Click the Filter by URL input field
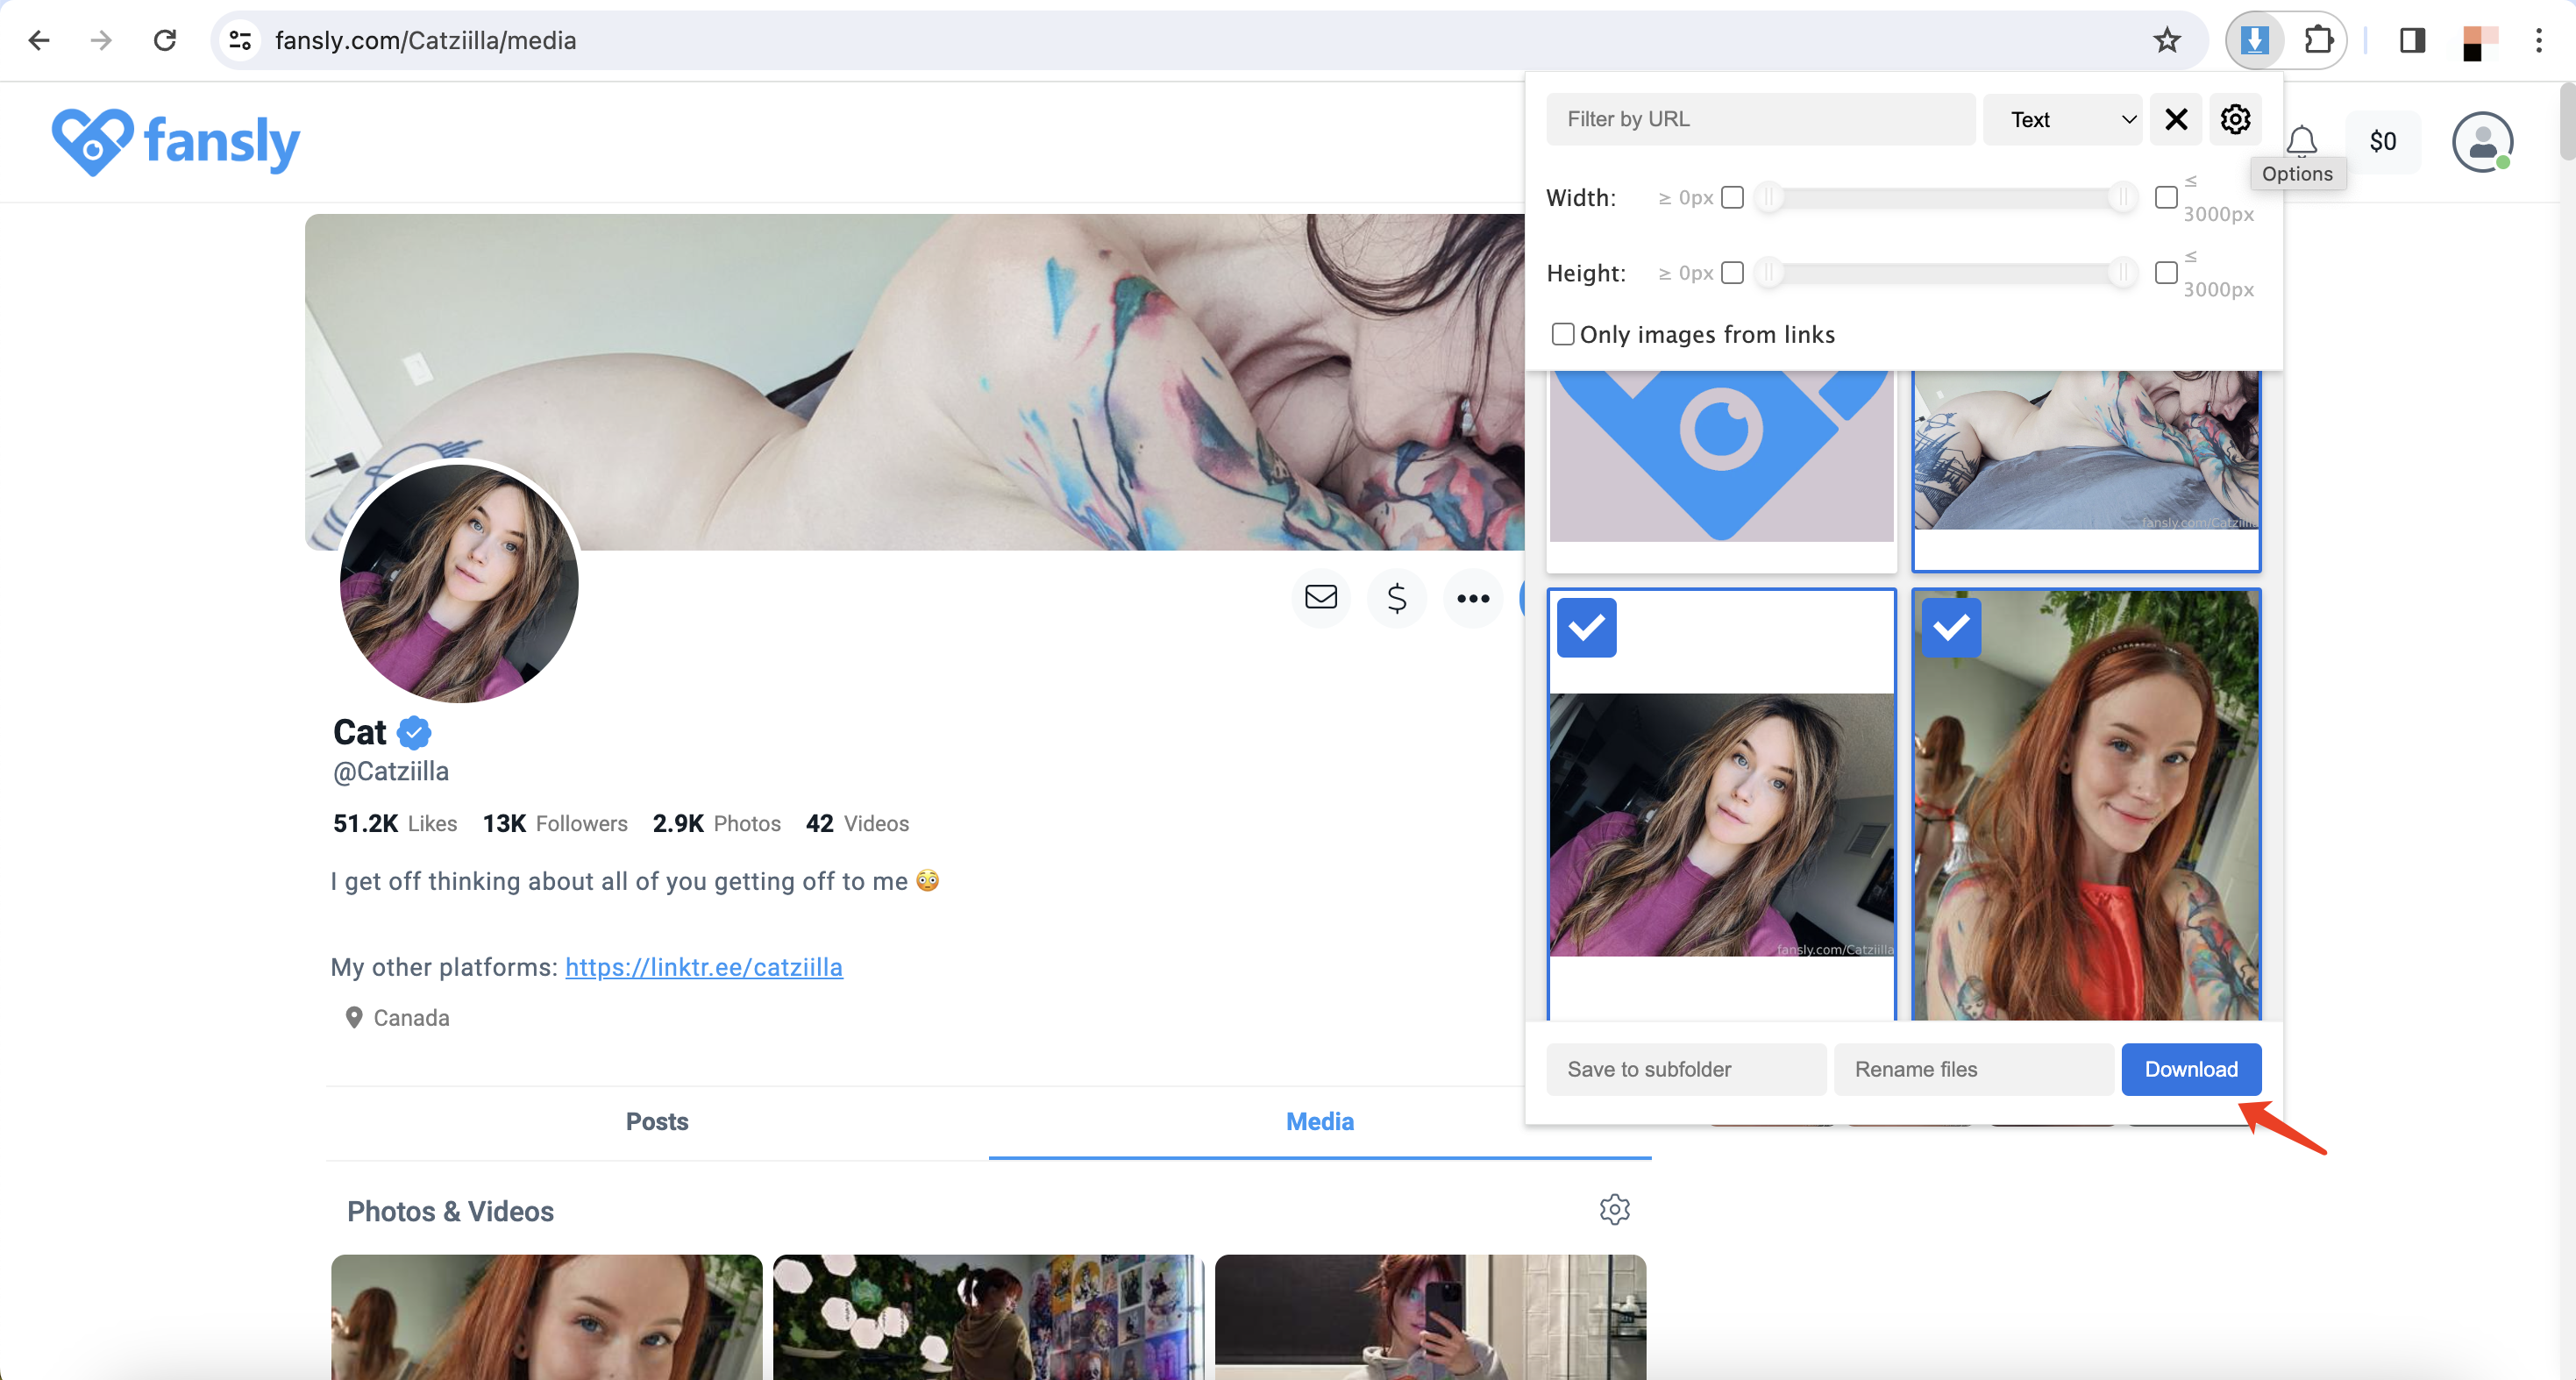2576x1380 pixels. (1760, 117)
